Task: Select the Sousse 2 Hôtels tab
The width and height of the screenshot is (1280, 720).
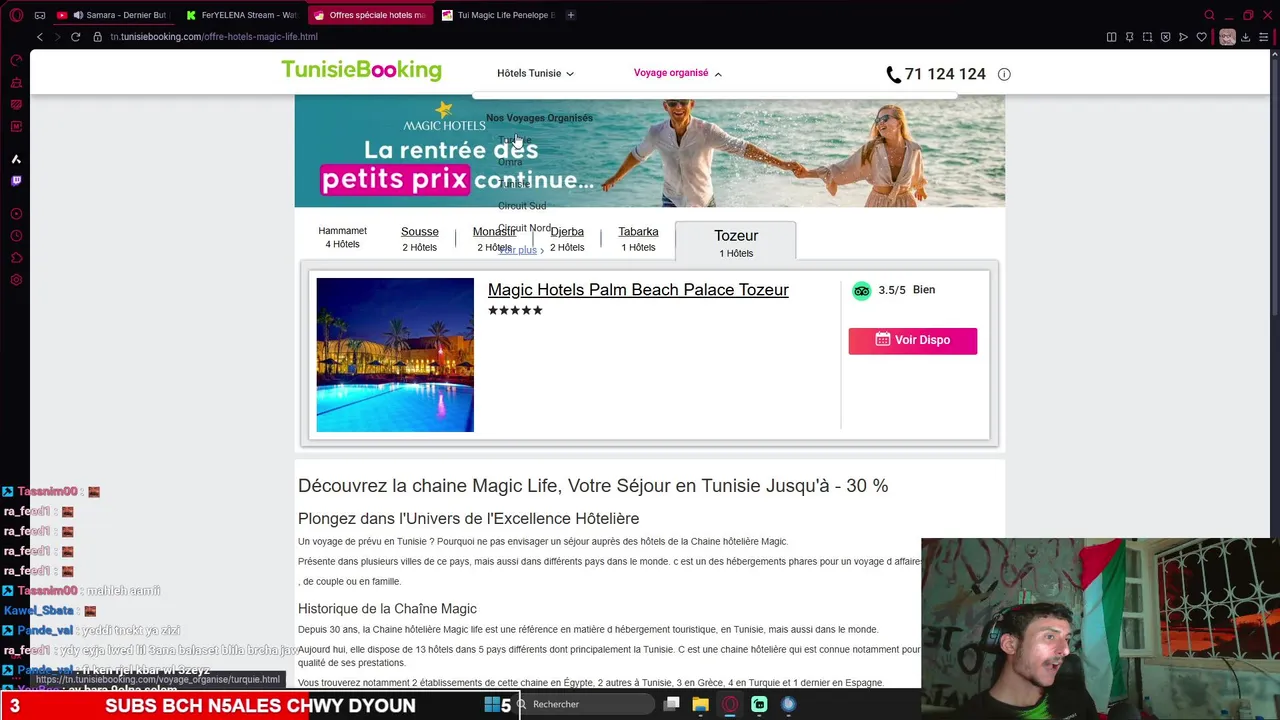Action: (420, 239)
